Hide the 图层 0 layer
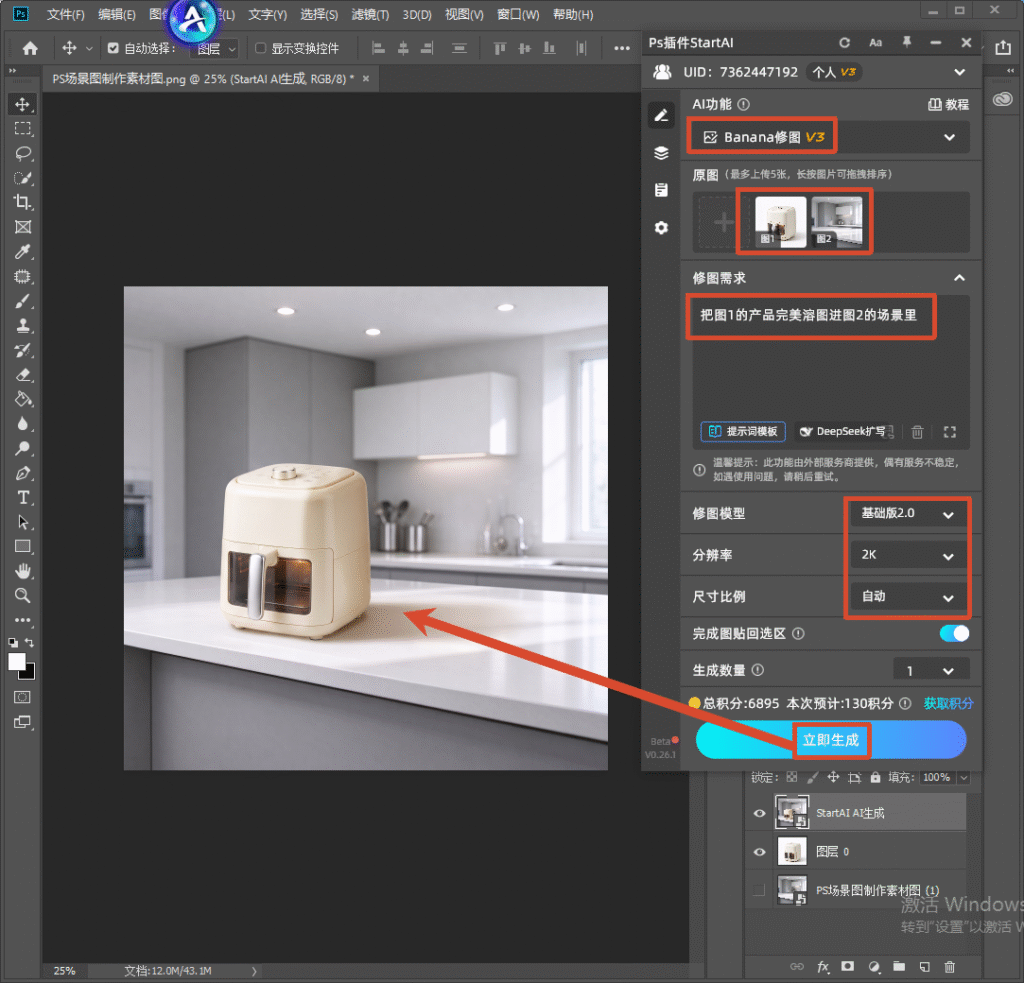Viewport: 1024px width, 983px height. tap(759, 852)
